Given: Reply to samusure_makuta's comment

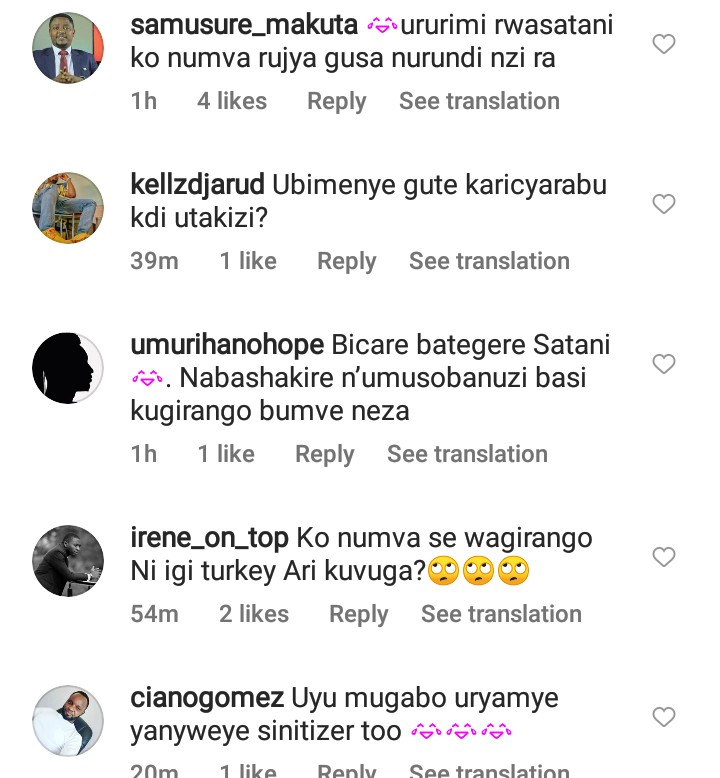Looking at the screenshot, I should point(336,101).
